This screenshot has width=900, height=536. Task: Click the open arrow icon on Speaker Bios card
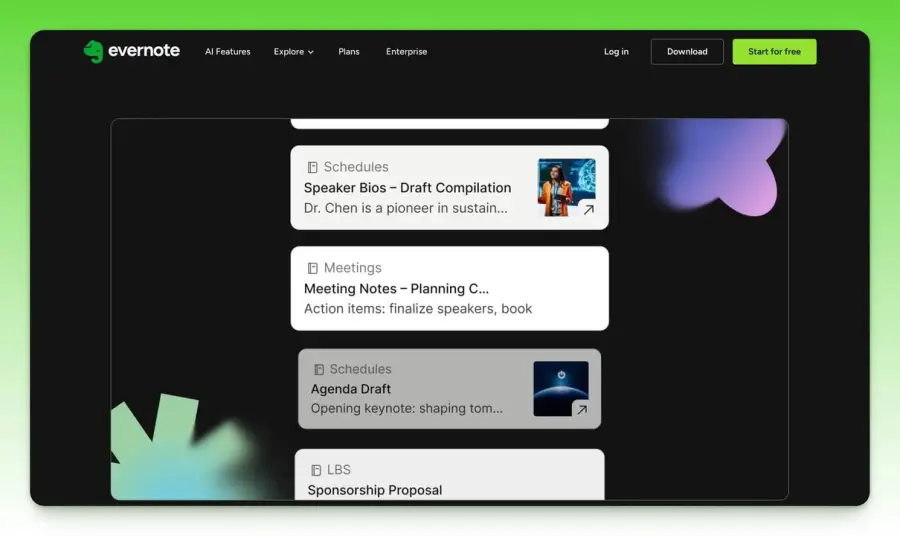tap(588, 210)
